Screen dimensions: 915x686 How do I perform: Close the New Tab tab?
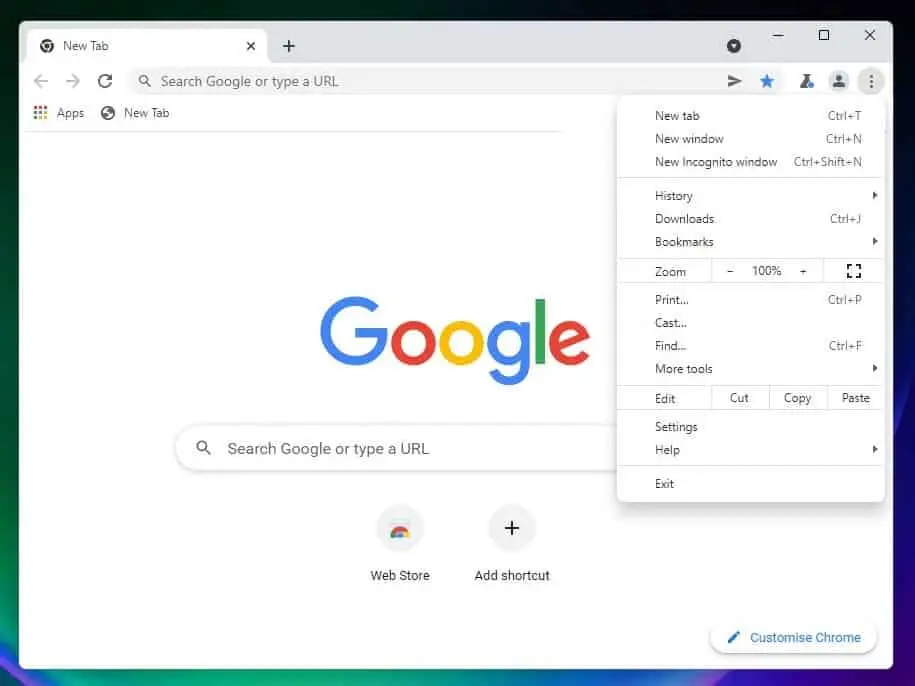251,46
